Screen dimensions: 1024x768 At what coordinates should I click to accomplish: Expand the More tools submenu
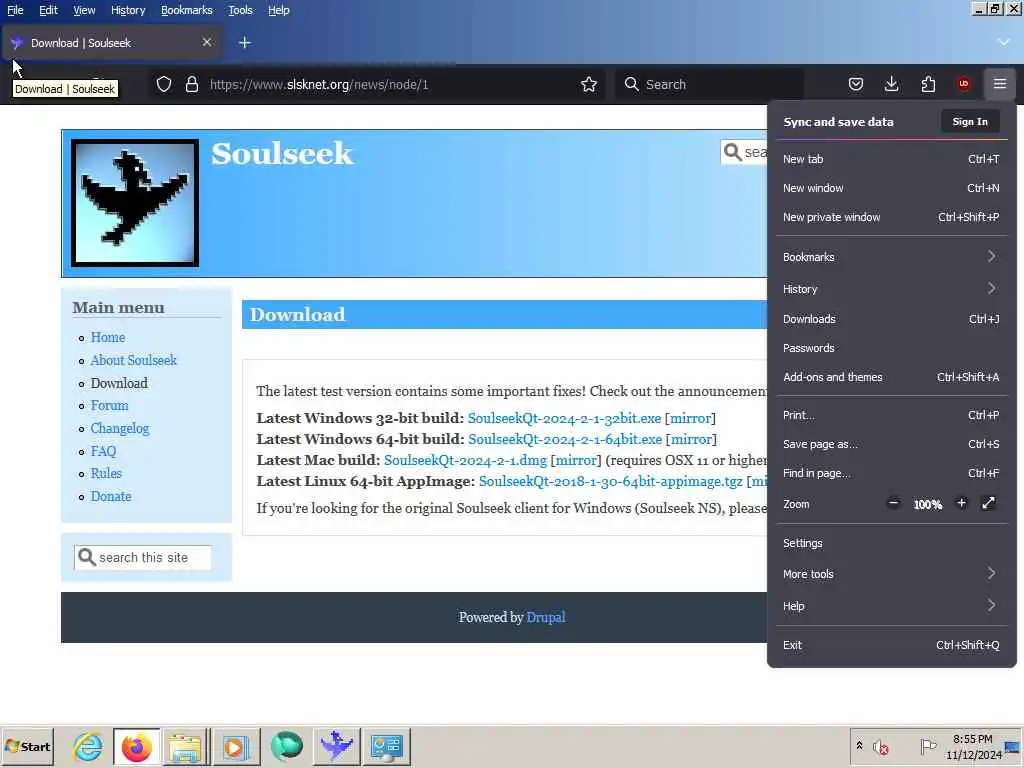point(891,573)
